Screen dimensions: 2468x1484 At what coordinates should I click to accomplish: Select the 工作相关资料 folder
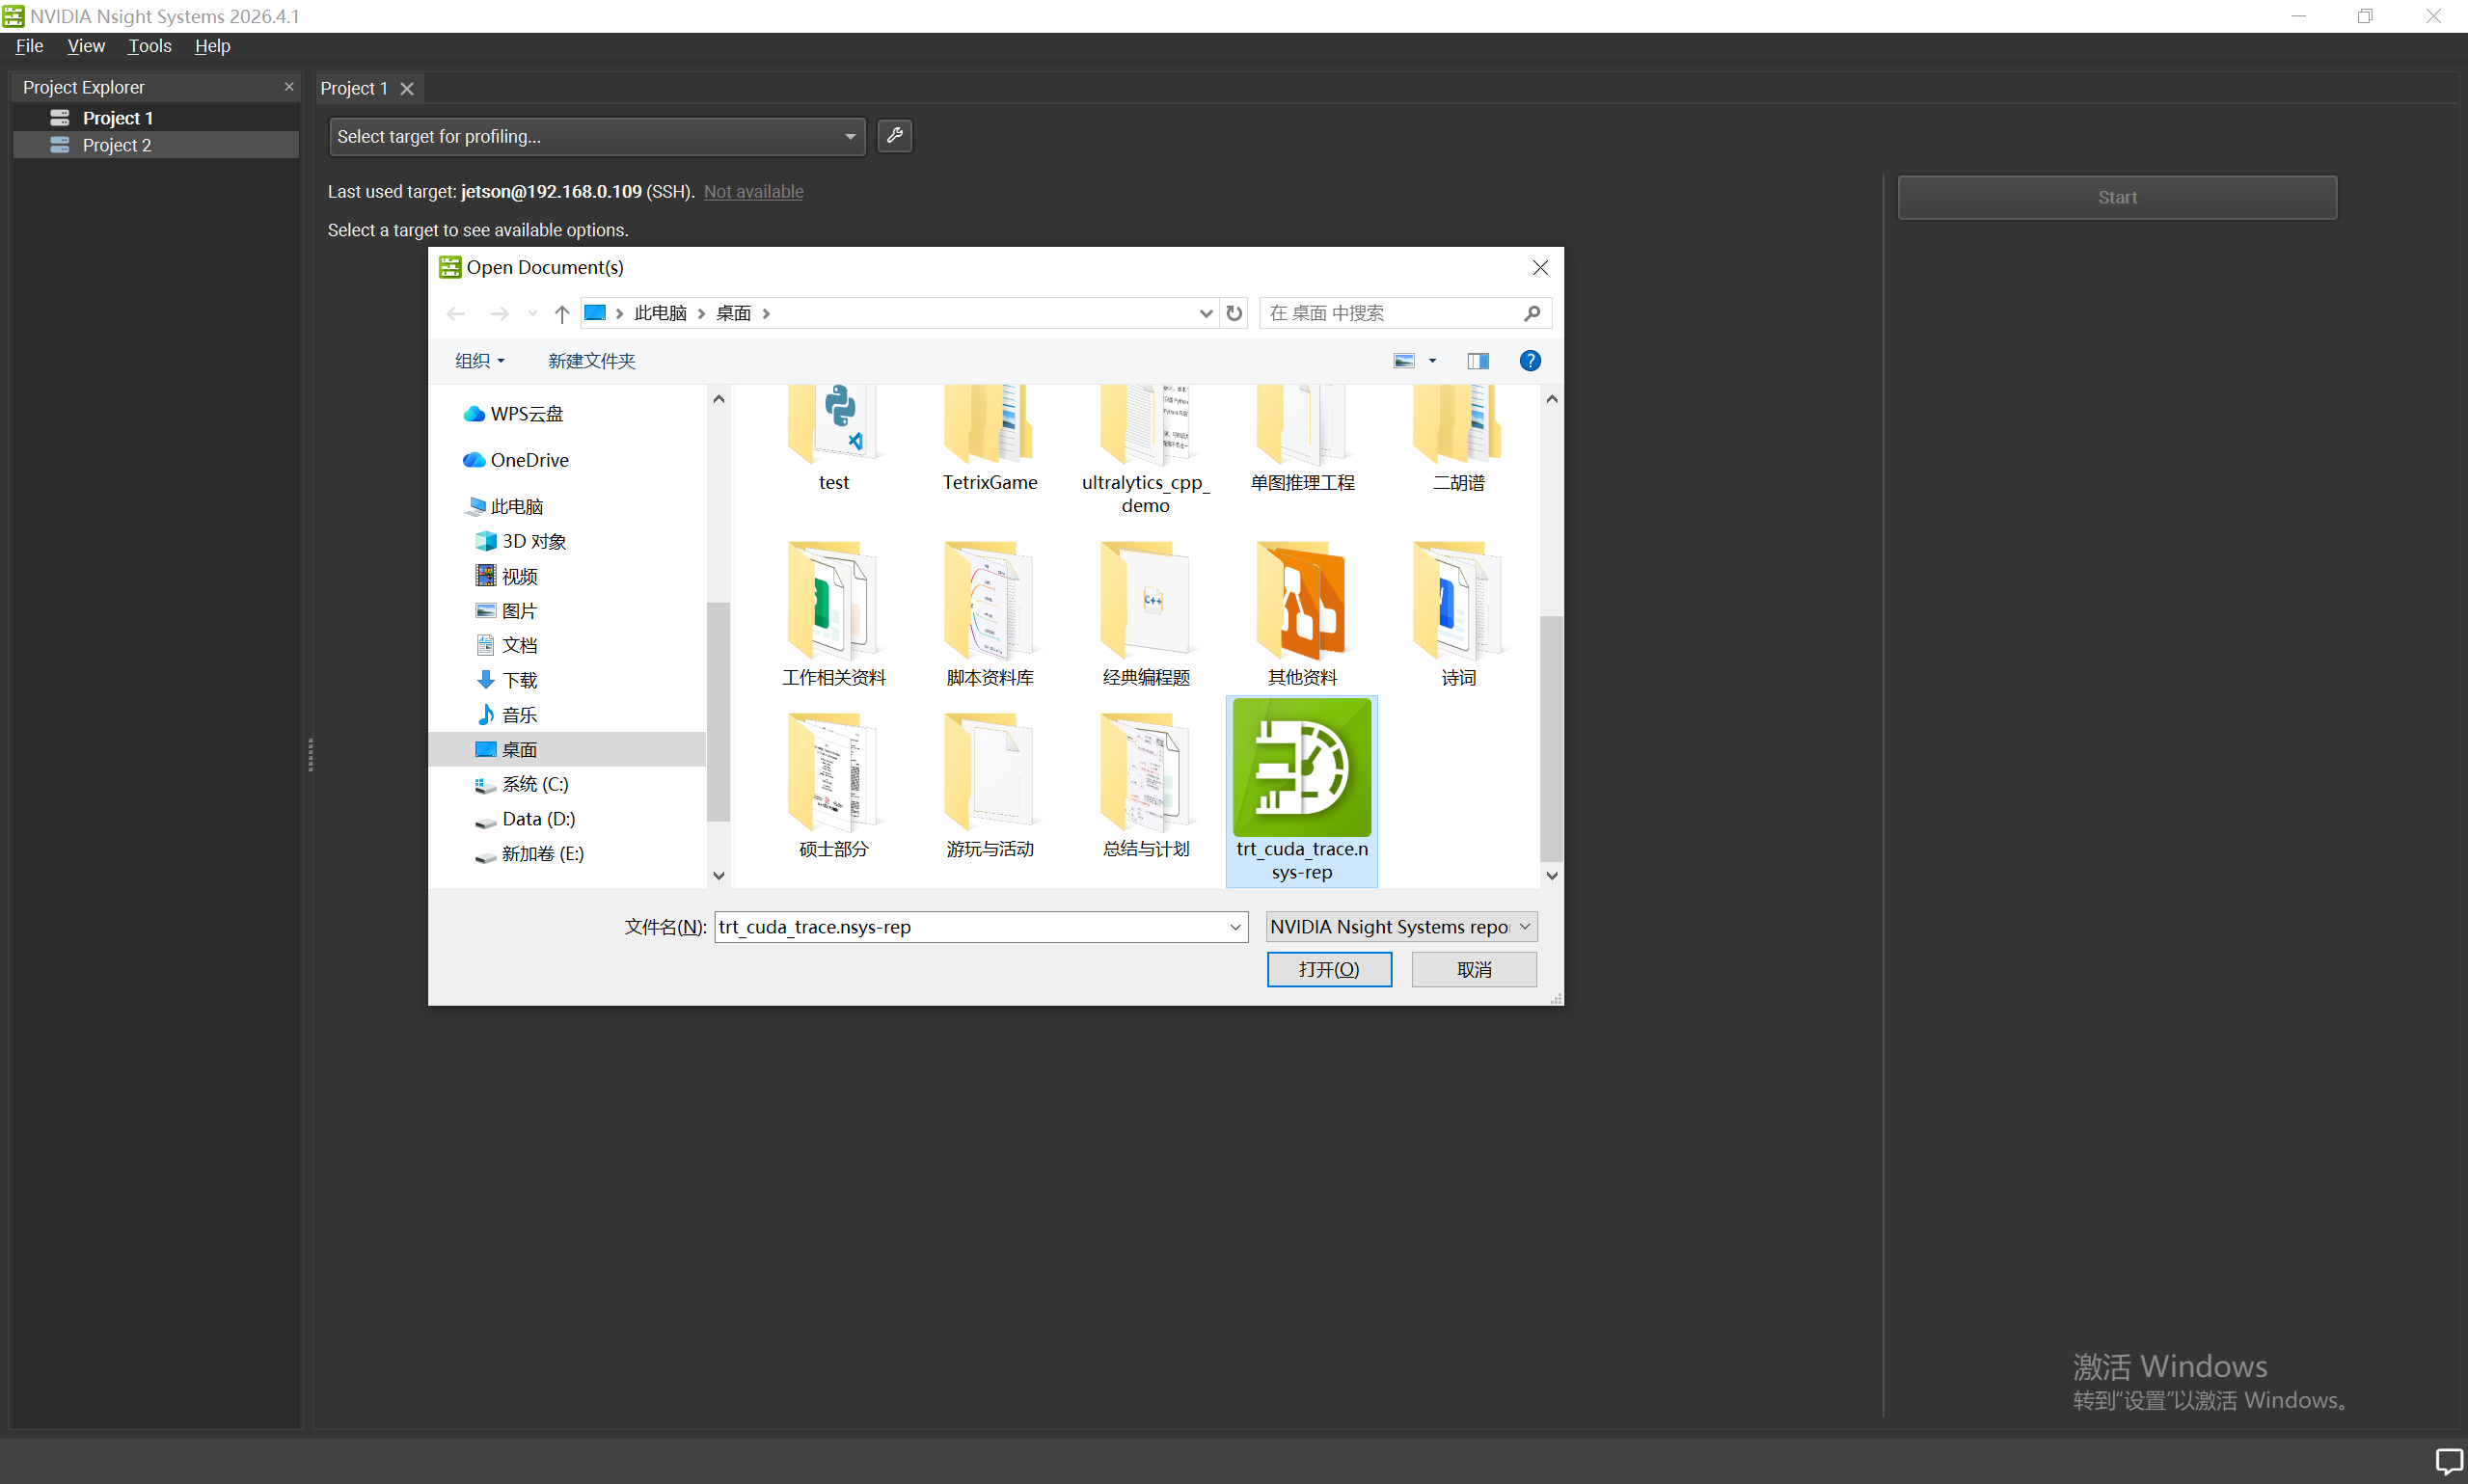833,614
